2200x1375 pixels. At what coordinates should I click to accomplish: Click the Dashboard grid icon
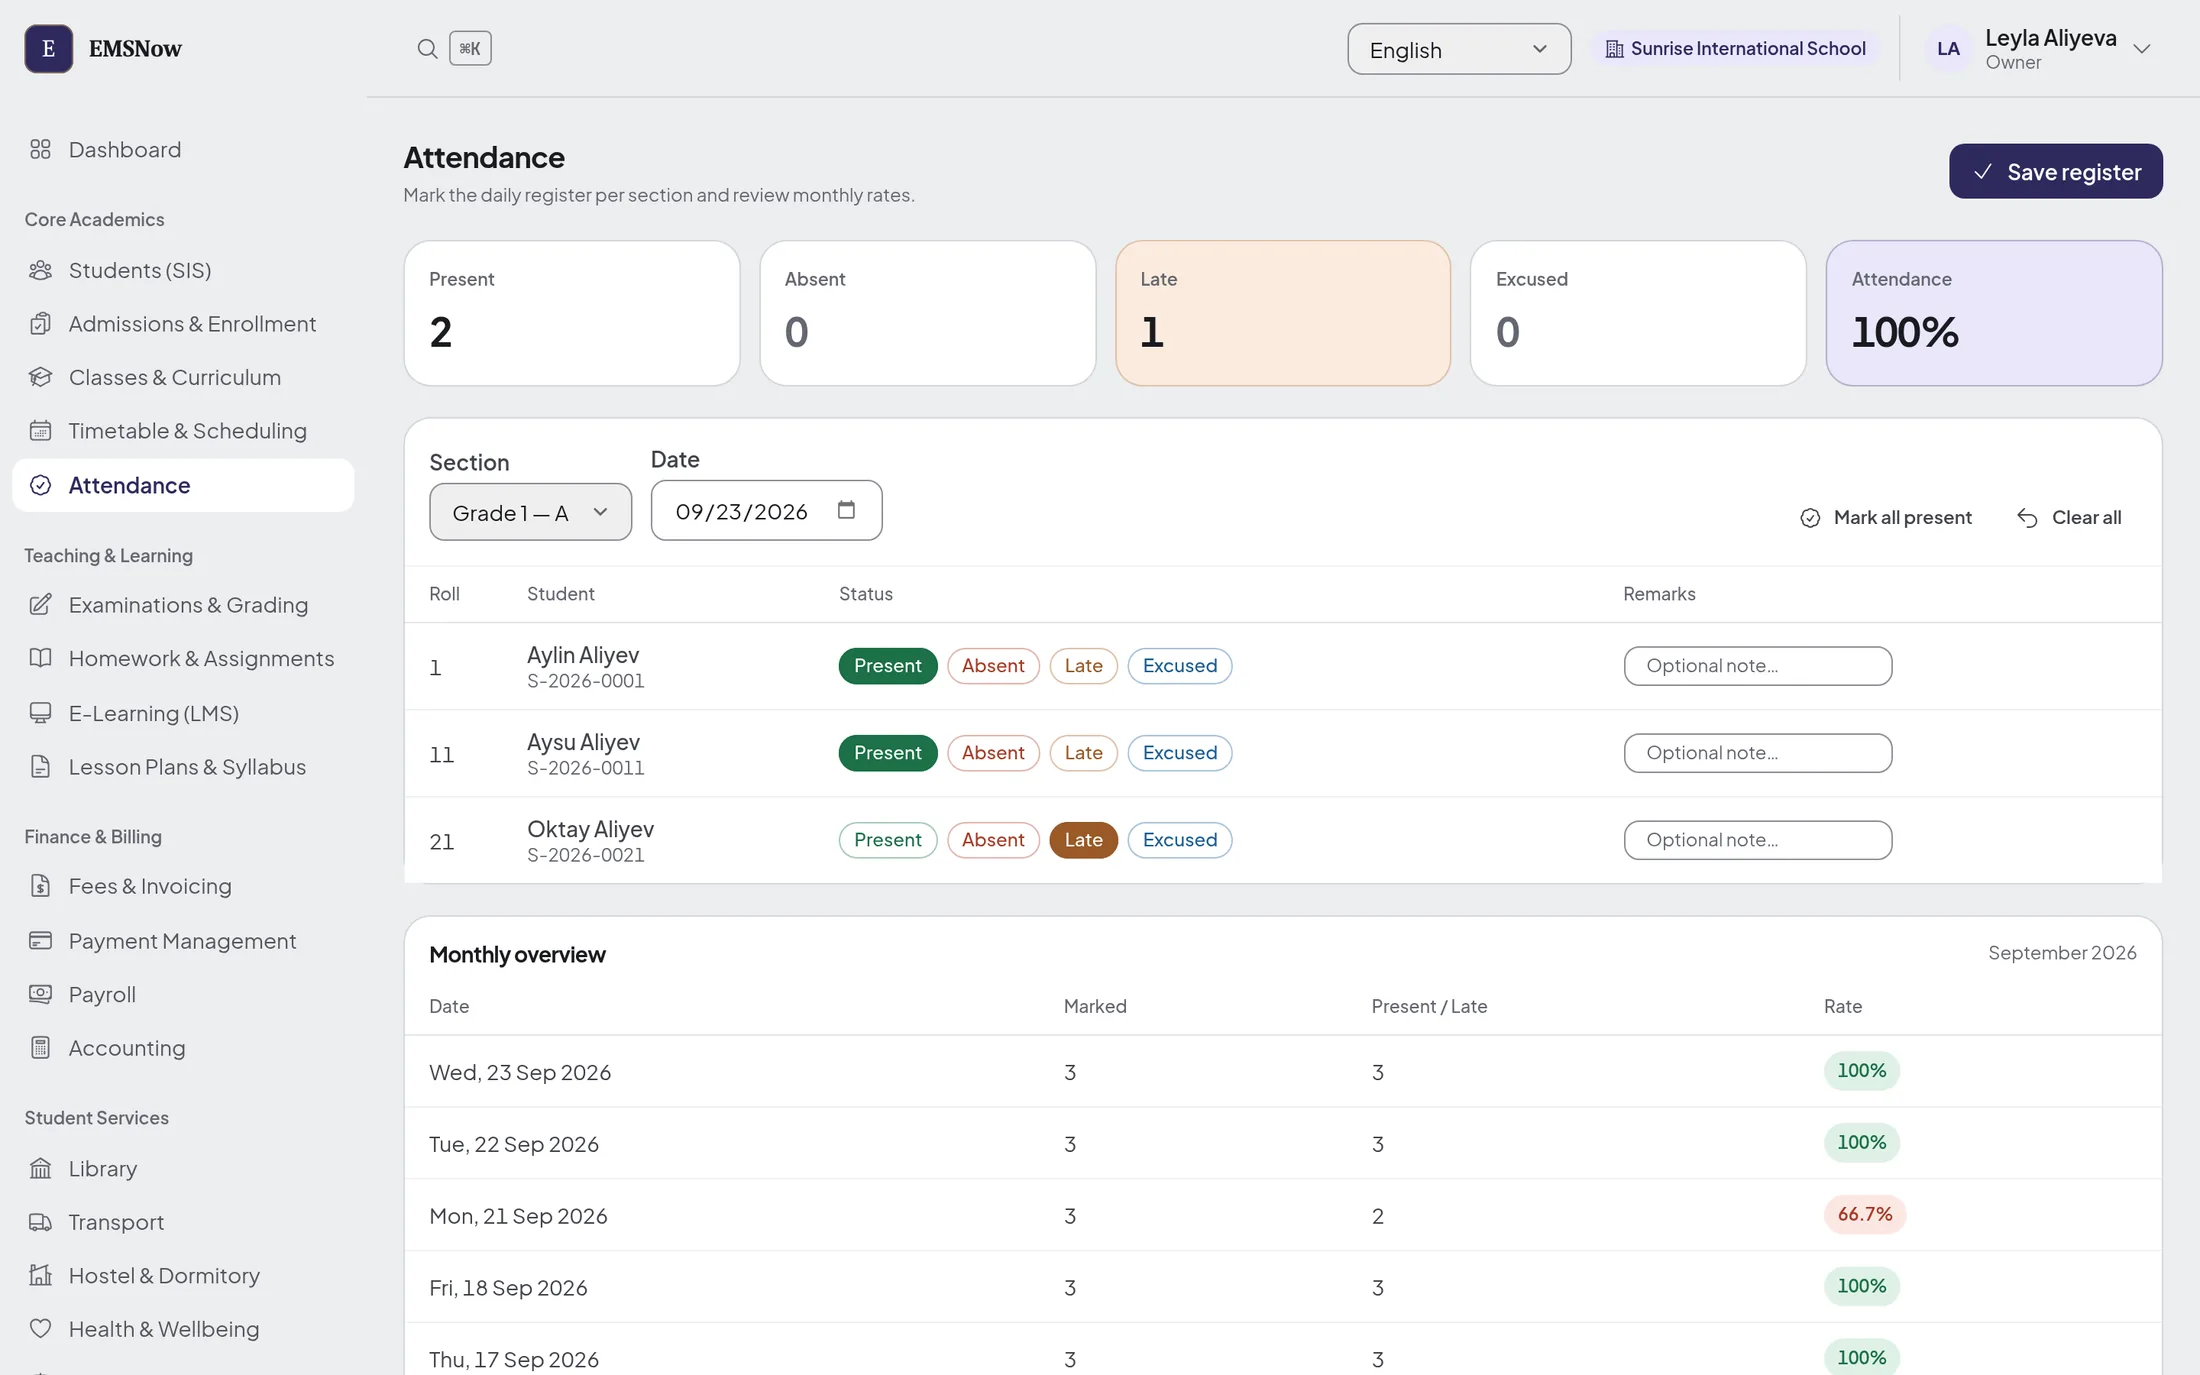pos(40,149)
